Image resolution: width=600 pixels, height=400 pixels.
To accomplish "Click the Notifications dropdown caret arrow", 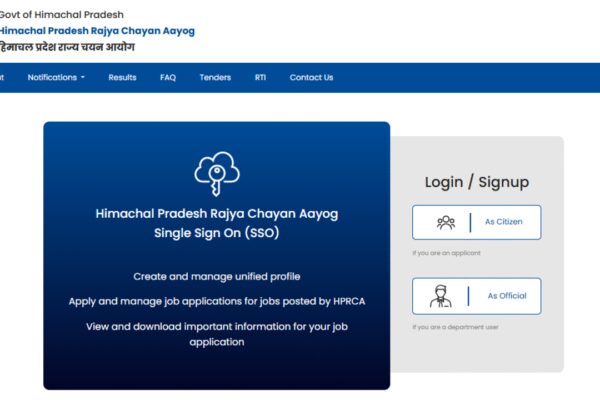I will 83,77.
